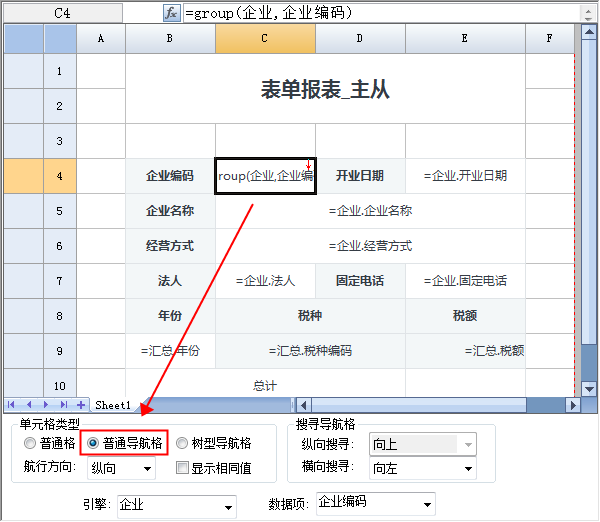Click the fx insert function icon
Image resolution: width=600 pixels, height=522 pixels.
tap(171, 13)
